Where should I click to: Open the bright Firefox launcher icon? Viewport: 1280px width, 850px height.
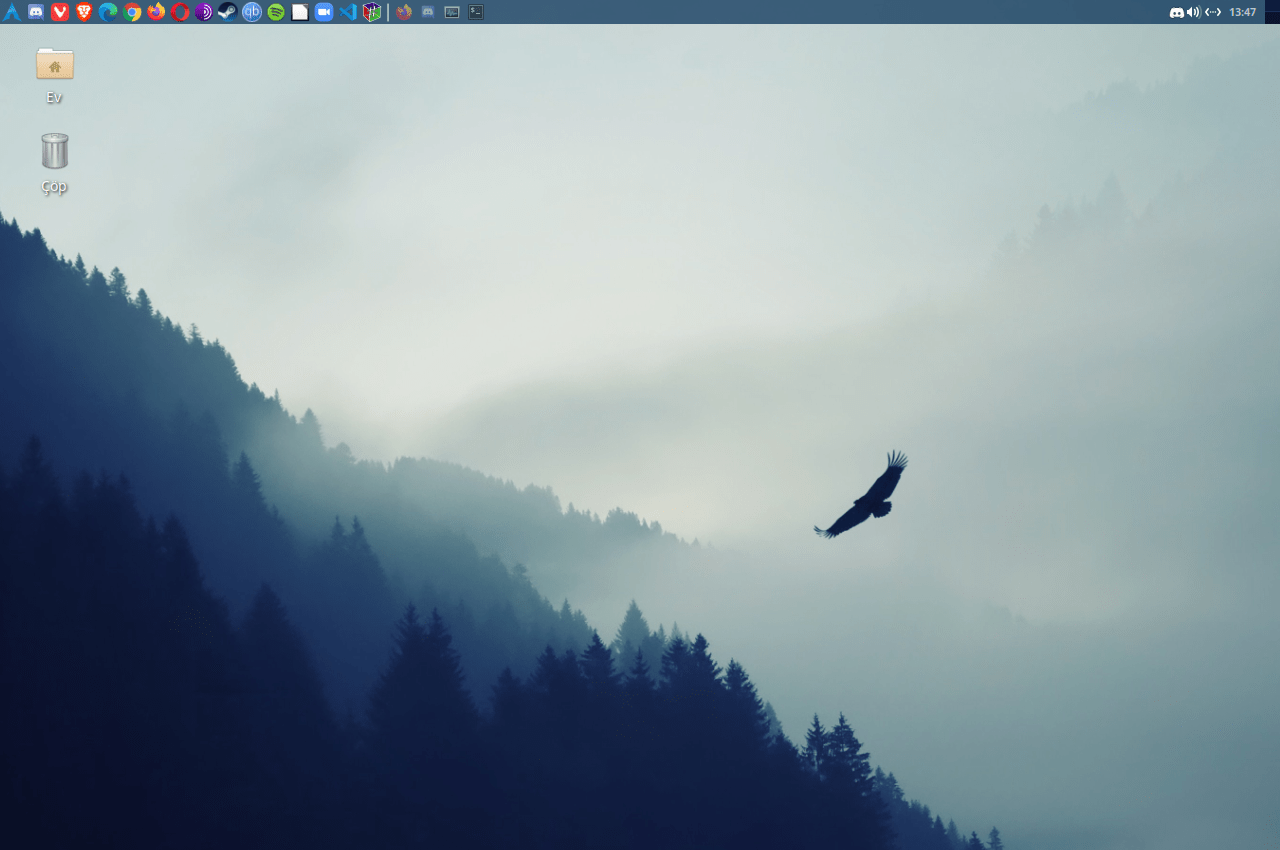click(x=156, y=12)
